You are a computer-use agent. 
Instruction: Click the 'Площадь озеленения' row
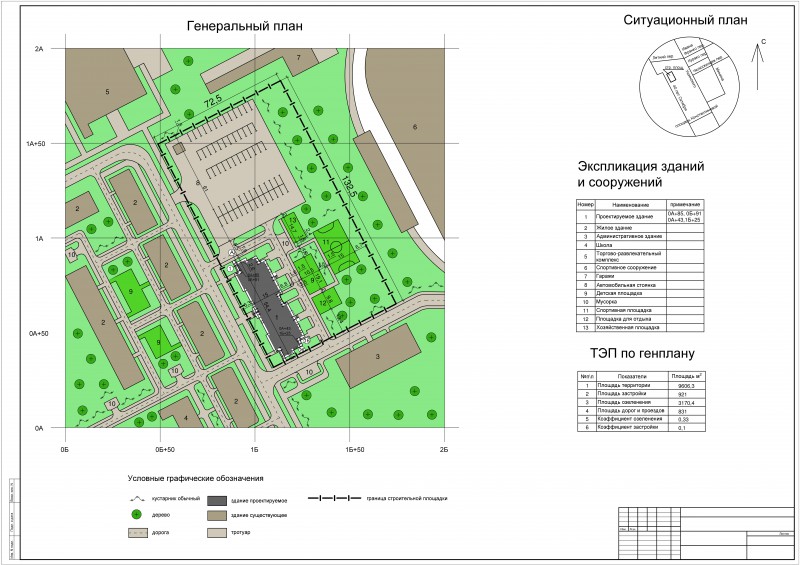tap(641, 403)
